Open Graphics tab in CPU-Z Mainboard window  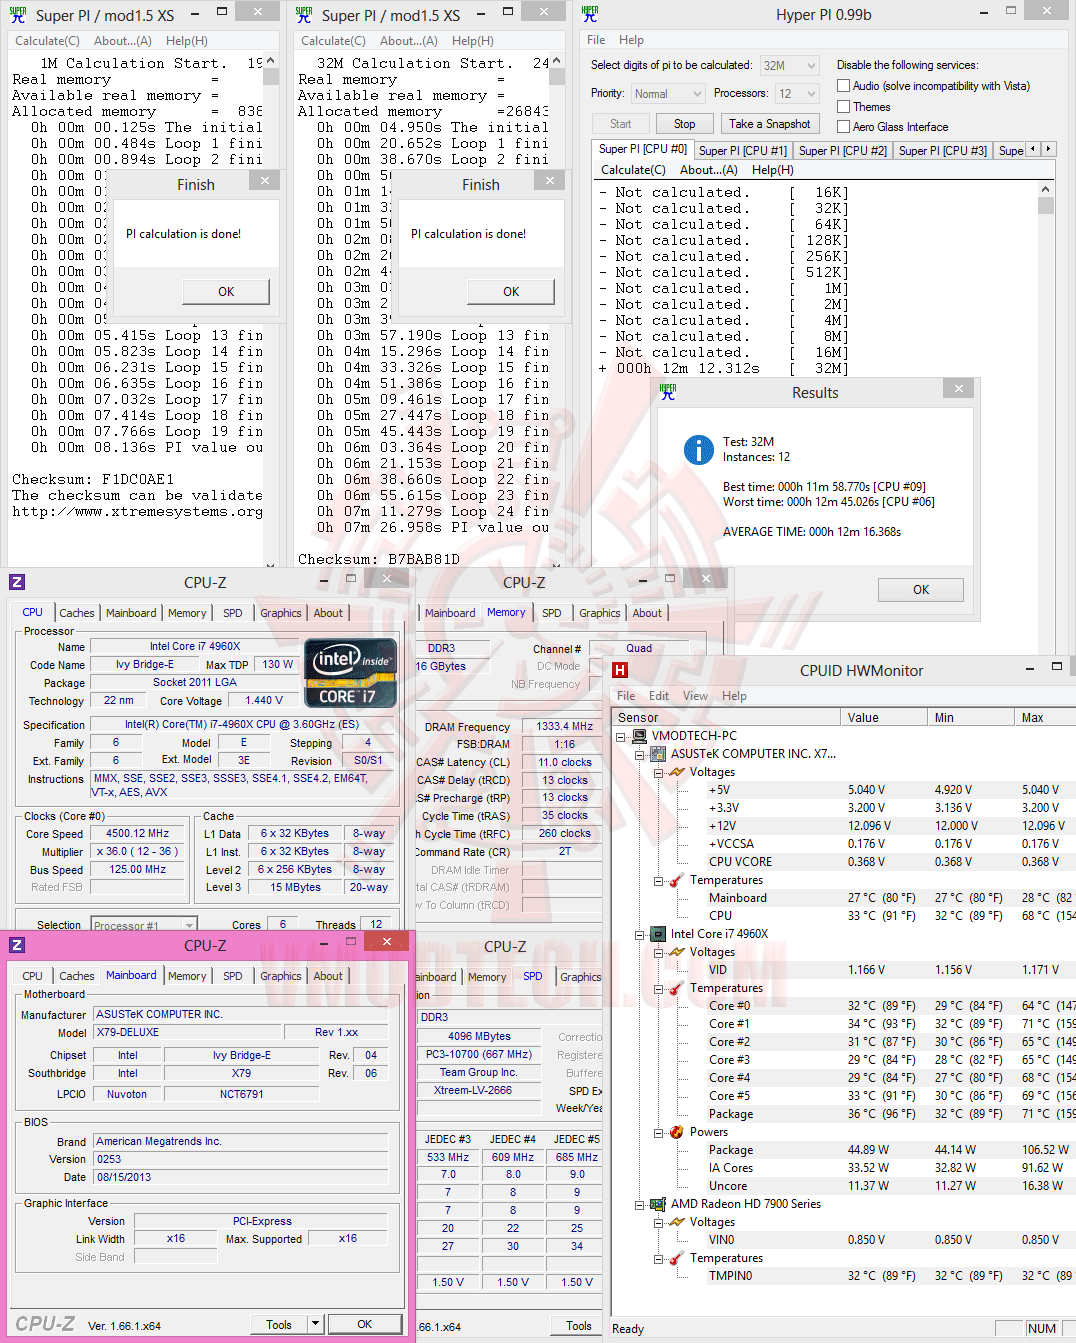tap(281, 976)
